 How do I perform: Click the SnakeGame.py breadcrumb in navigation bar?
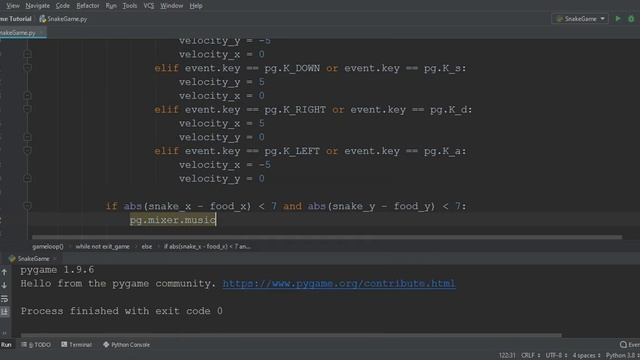pos(63,19)
